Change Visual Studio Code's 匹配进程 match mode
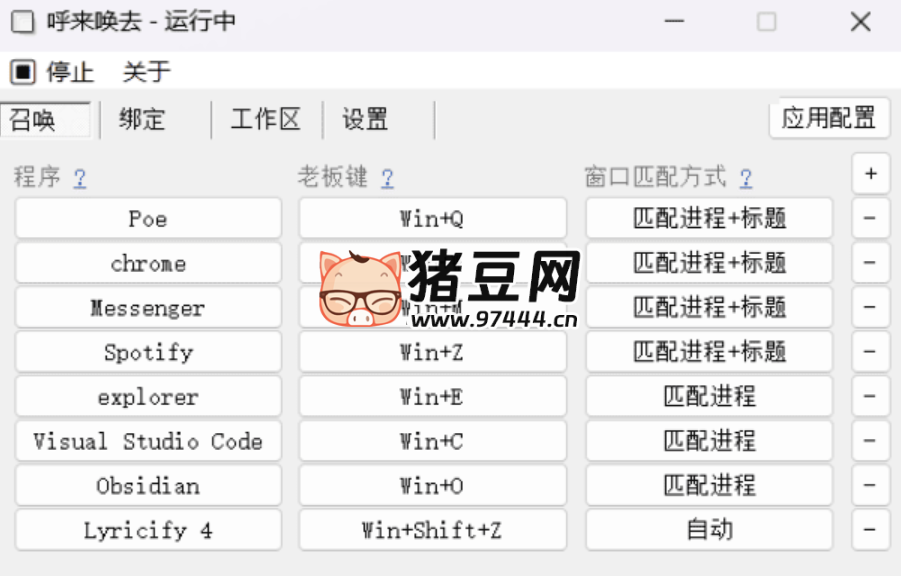The image size is (901, 576). pos(709,441)
